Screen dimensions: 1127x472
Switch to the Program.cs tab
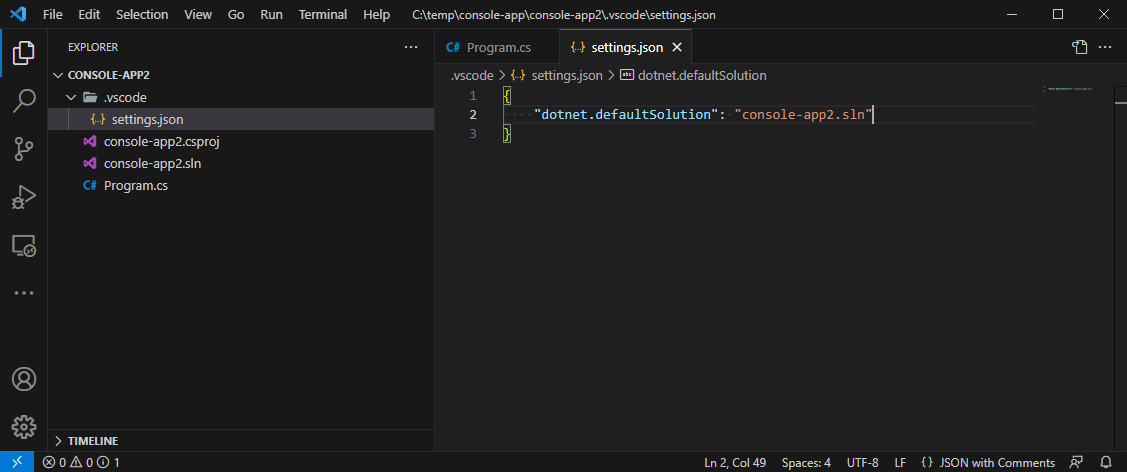pyautogui.click(x=497, y=47)
